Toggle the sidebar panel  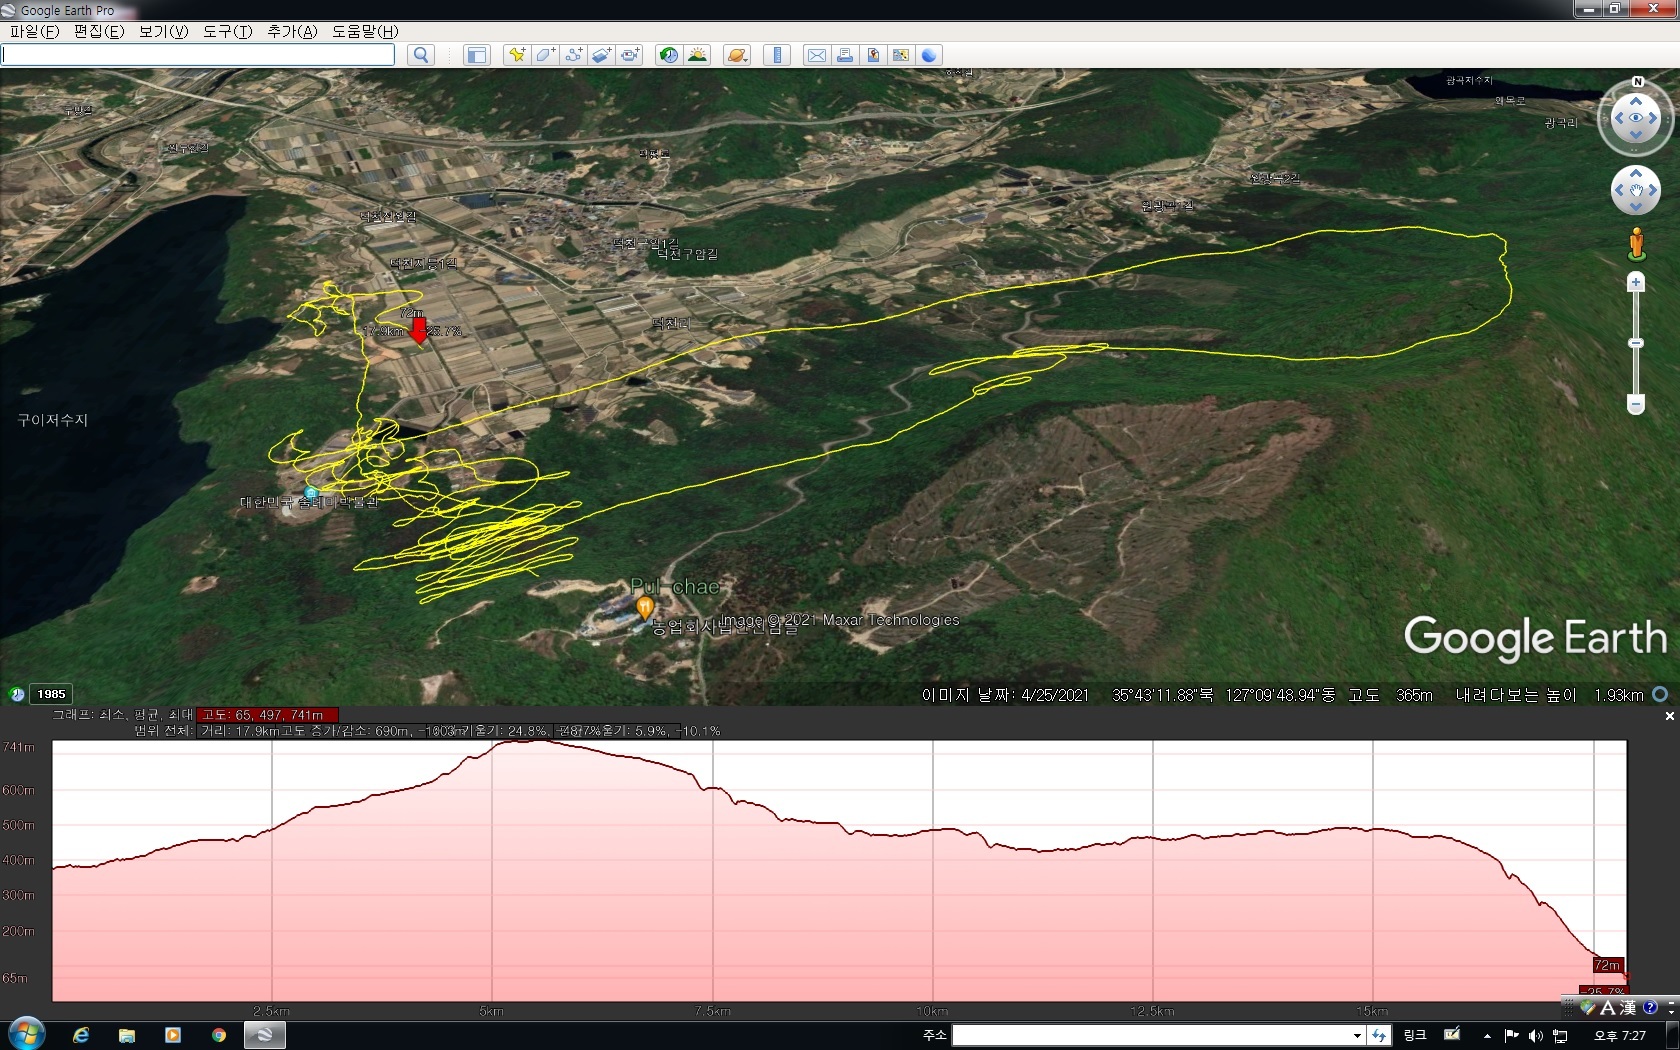(477, 55)
